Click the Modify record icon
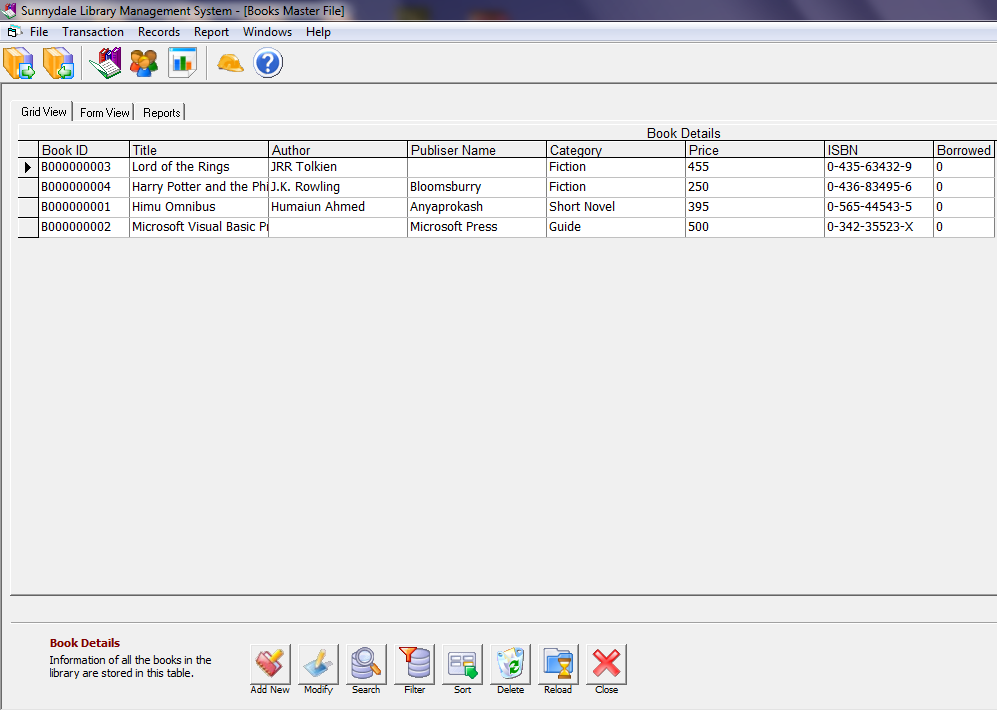The width and height of the screenshot is (997, 710). point(317,662)
